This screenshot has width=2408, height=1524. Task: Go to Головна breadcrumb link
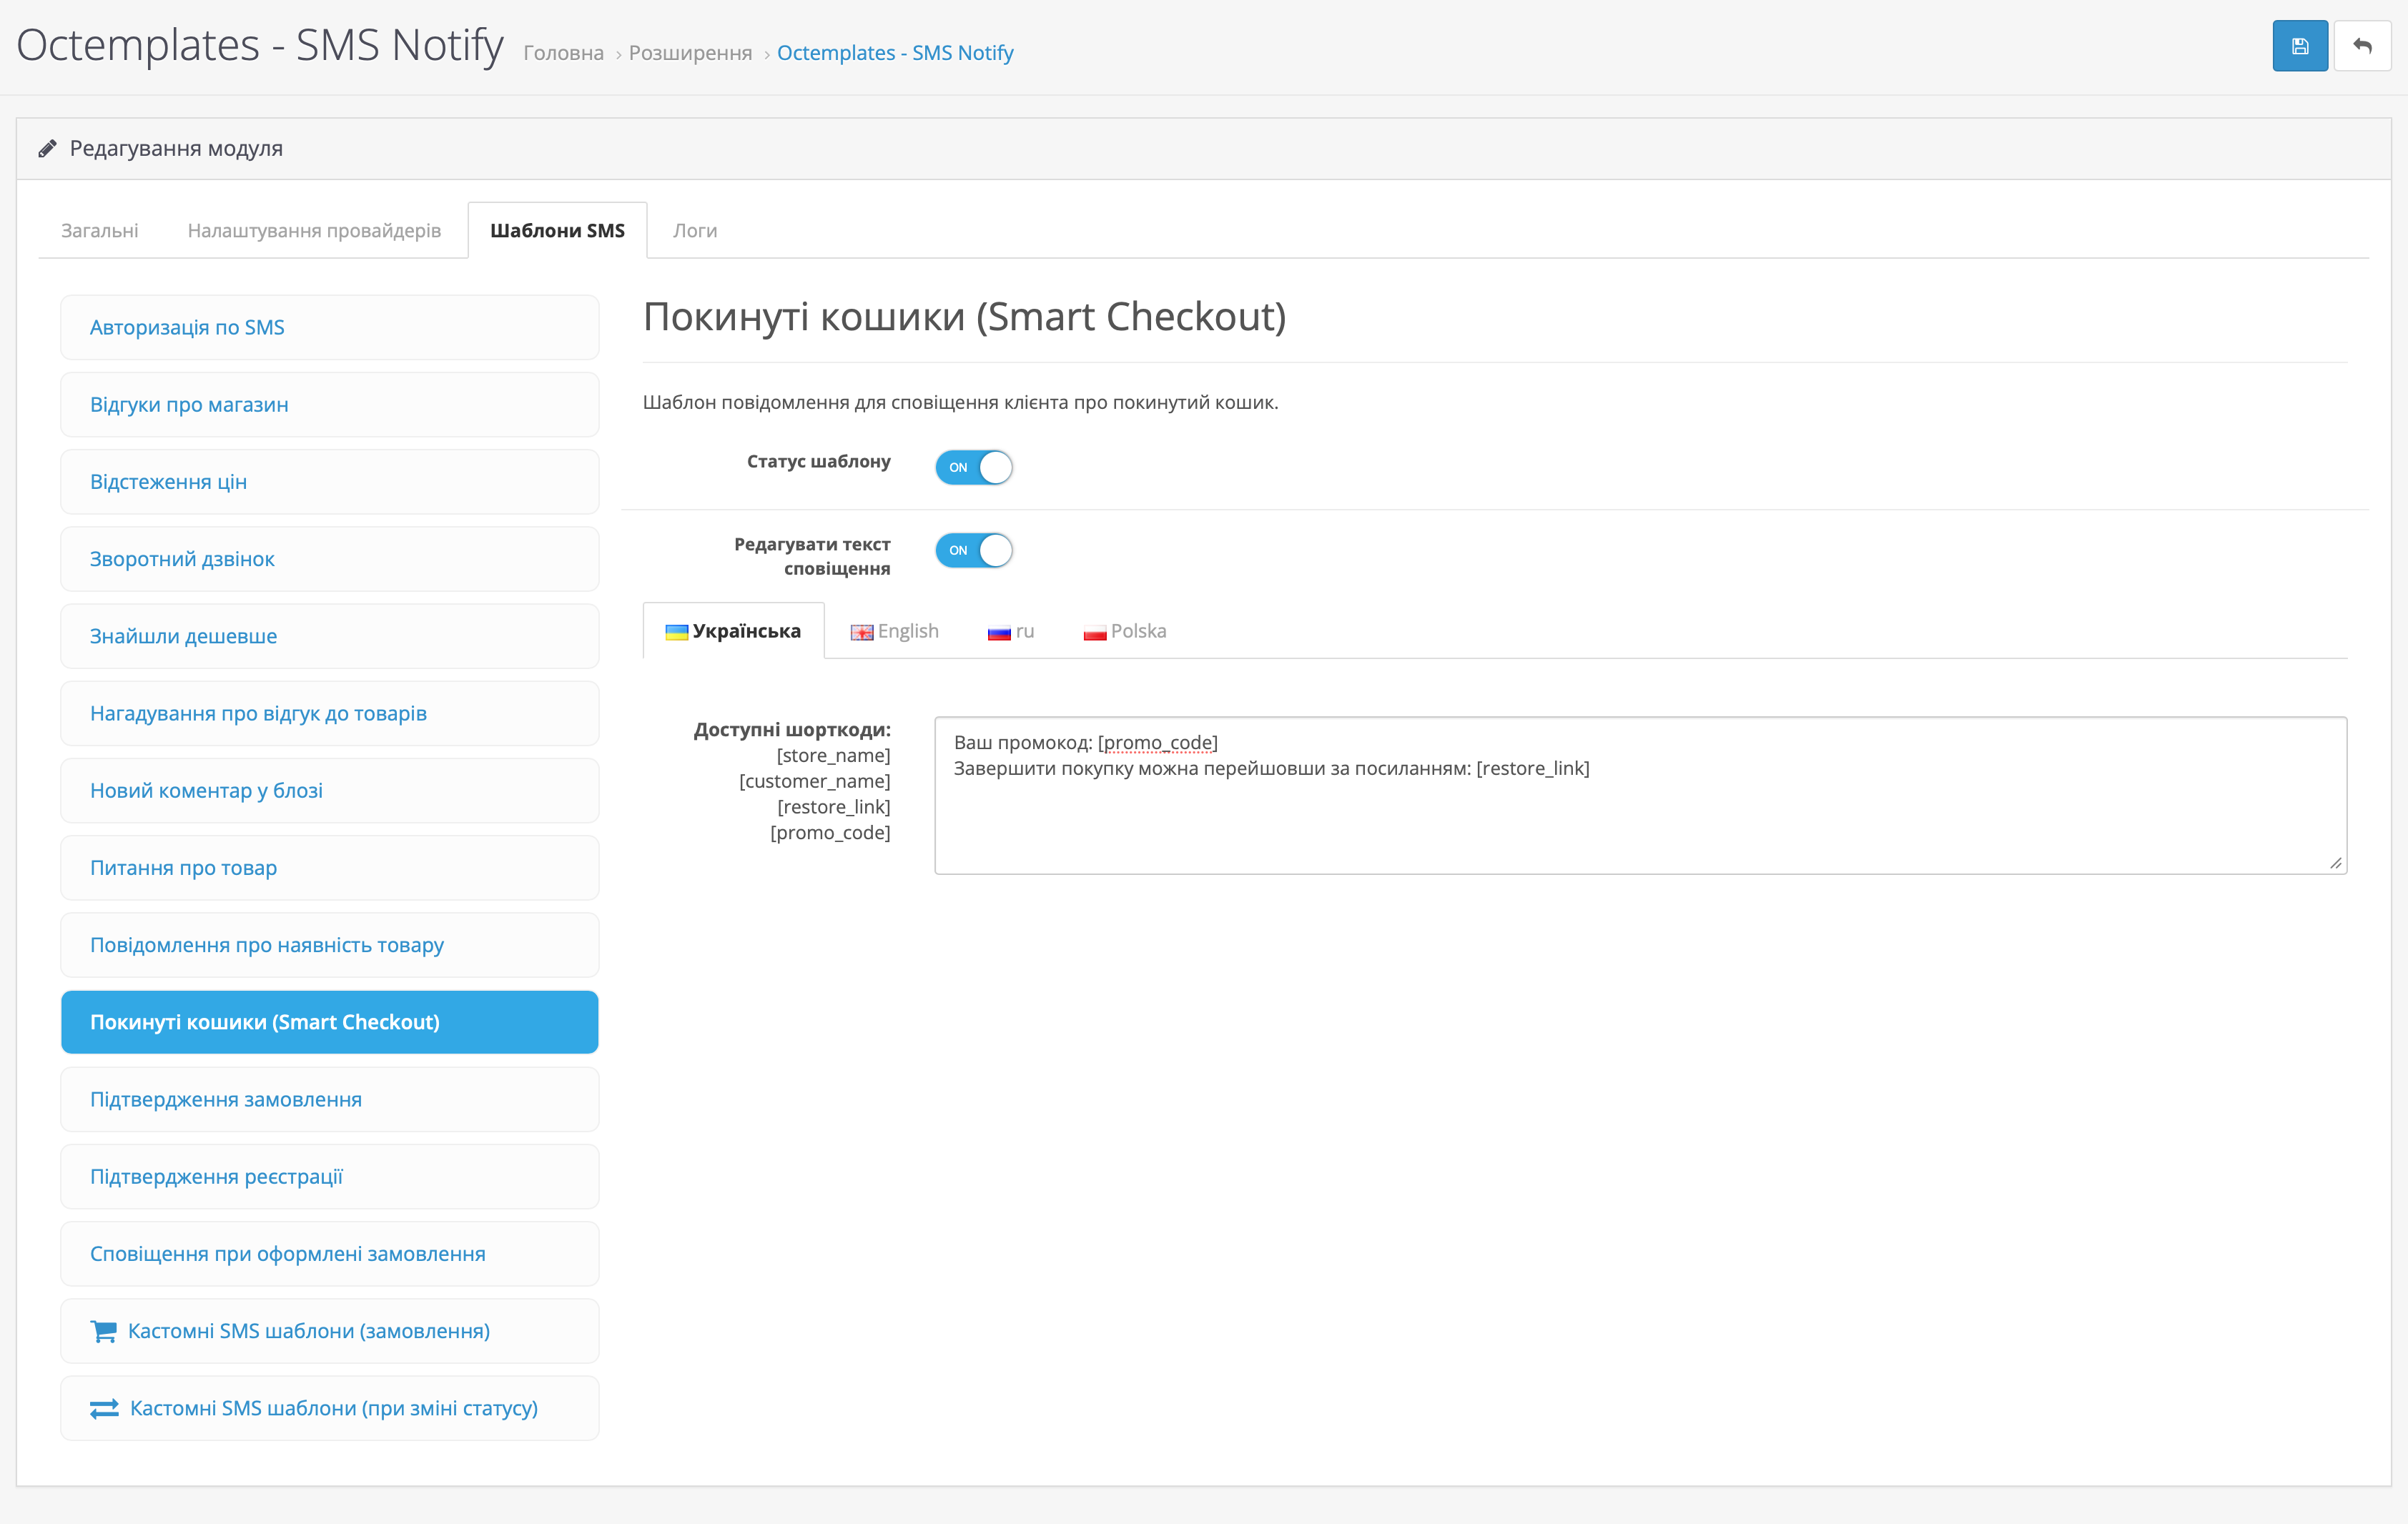563,53
